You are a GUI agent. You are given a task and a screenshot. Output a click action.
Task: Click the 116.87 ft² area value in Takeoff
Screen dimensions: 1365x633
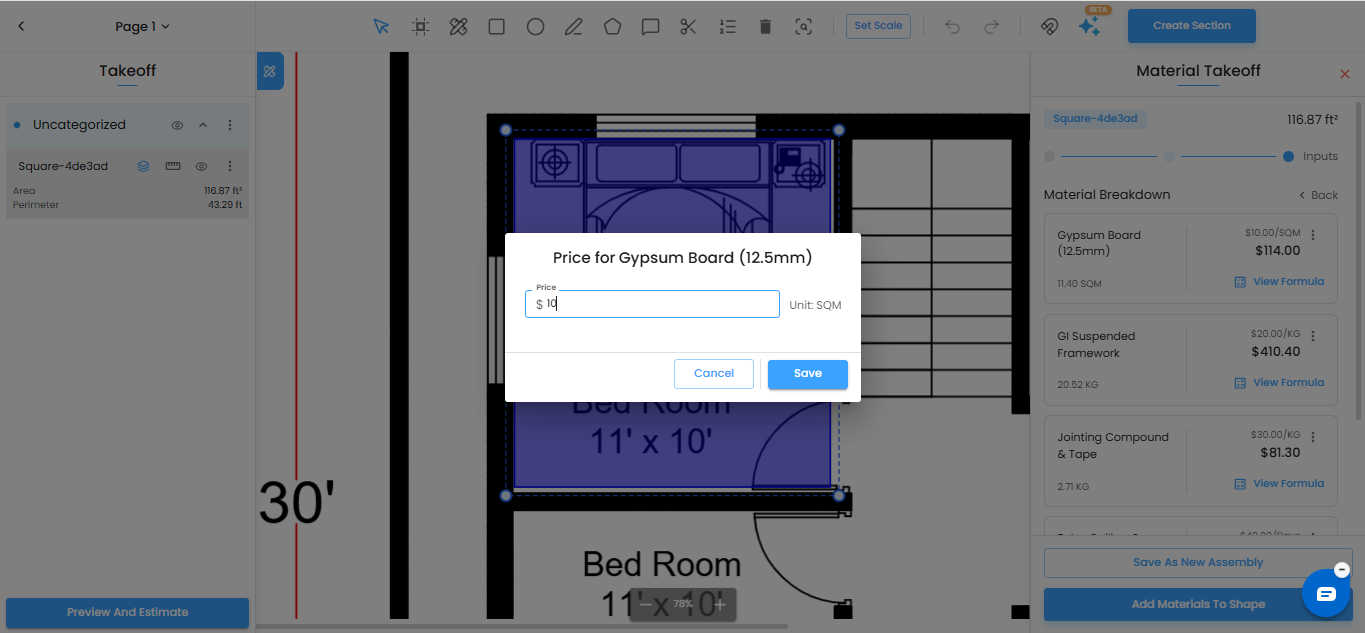223,190
